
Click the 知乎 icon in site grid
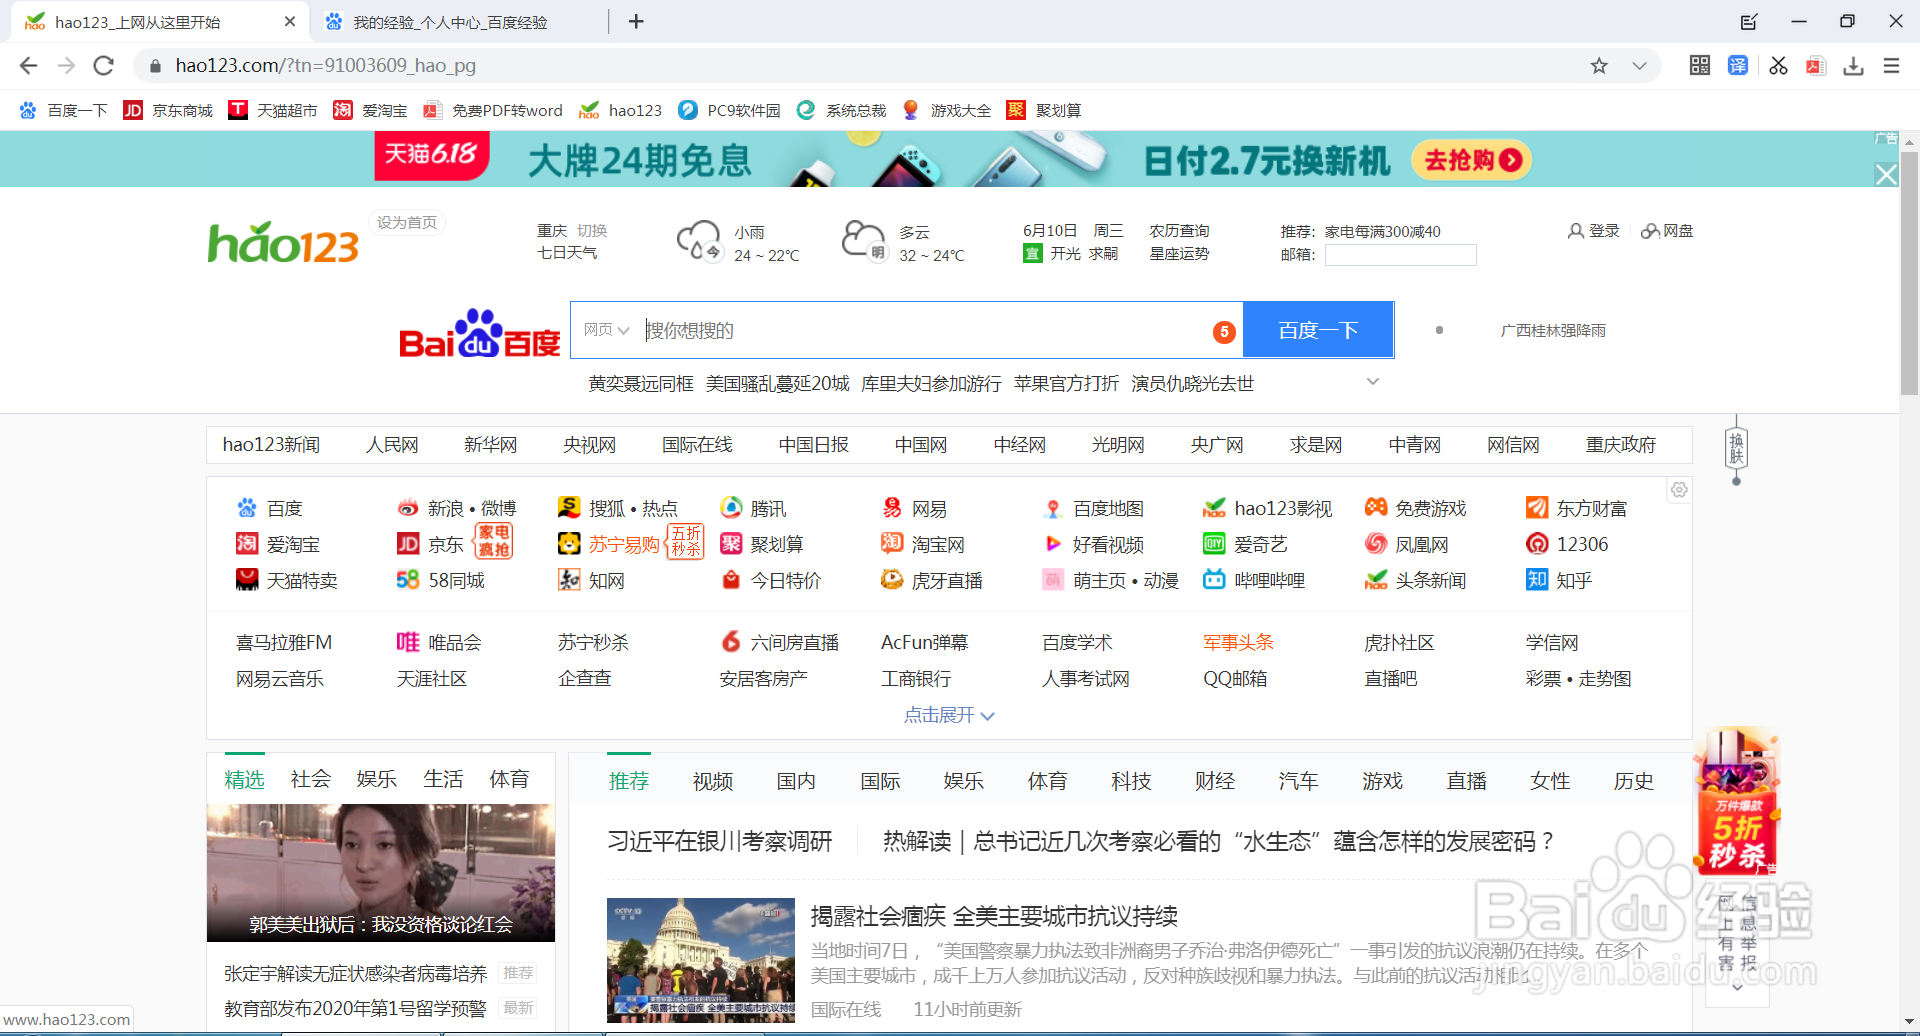tap(1537, 580)
